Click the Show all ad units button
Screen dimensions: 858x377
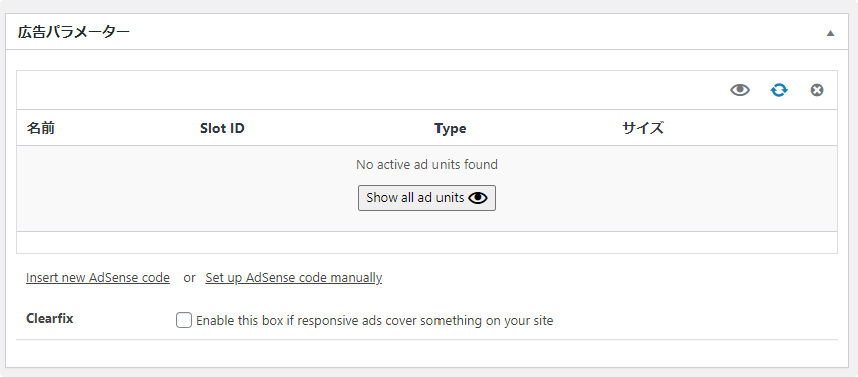(x=427, y=198)
